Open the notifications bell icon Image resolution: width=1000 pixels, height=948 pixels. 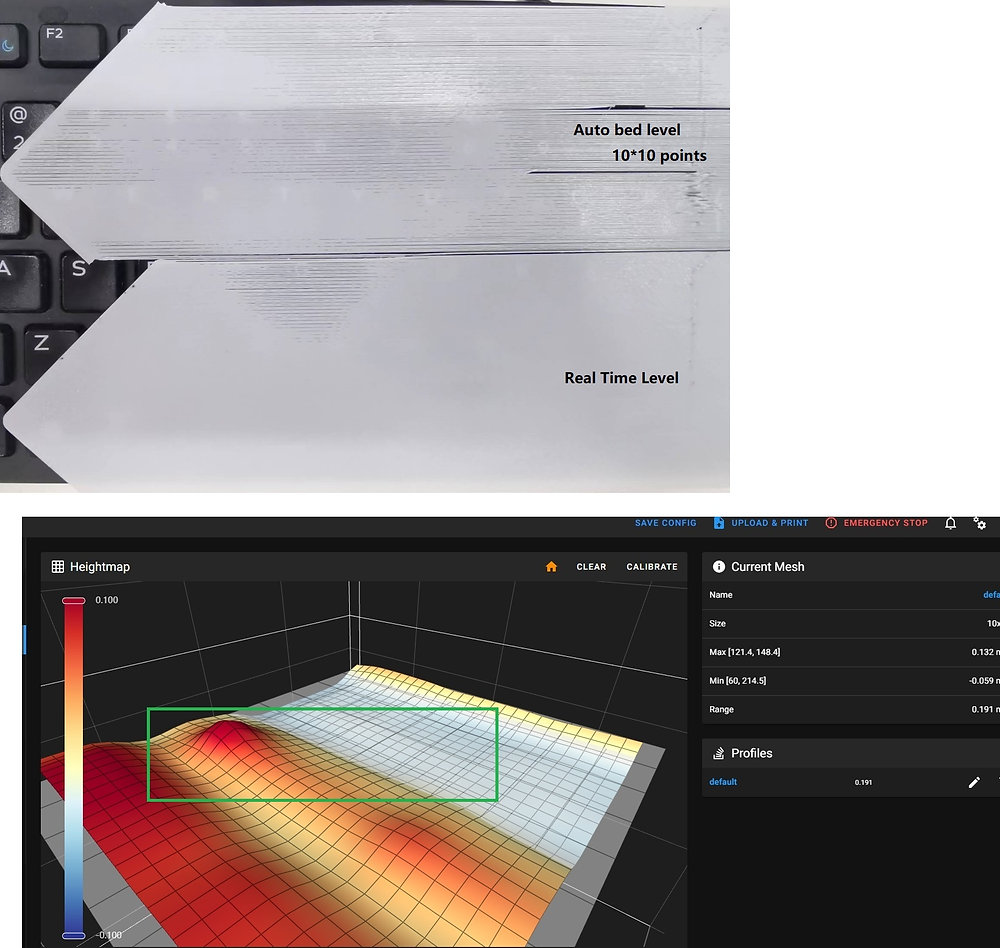point(950,522)
